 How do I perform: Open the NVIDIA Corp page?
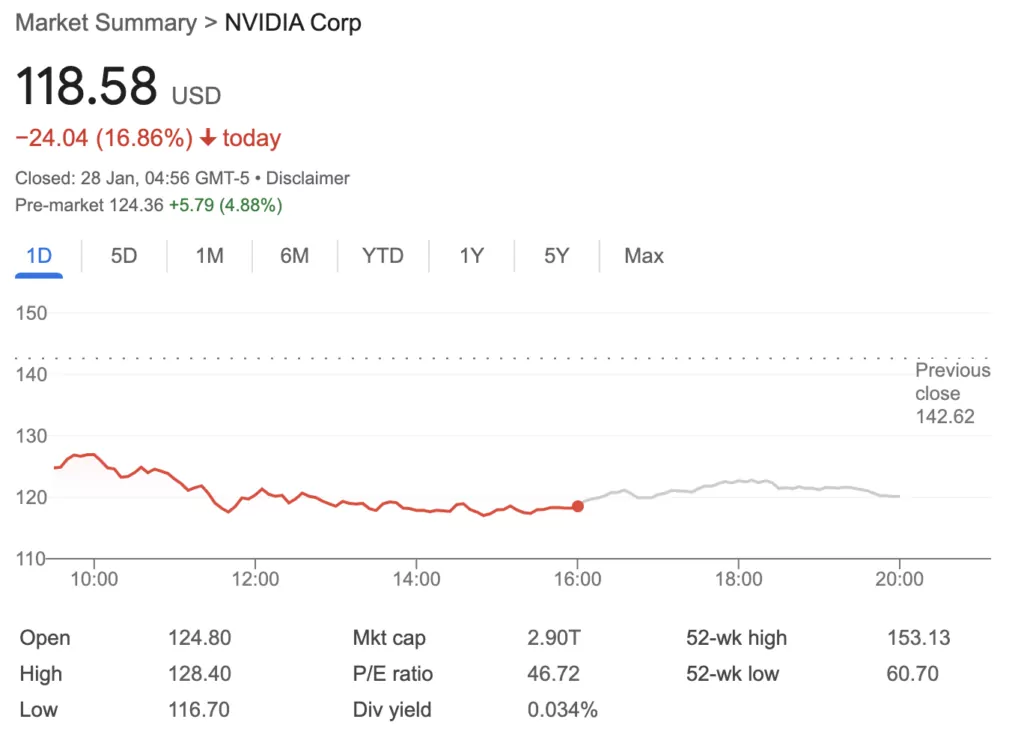pos(293,22)
